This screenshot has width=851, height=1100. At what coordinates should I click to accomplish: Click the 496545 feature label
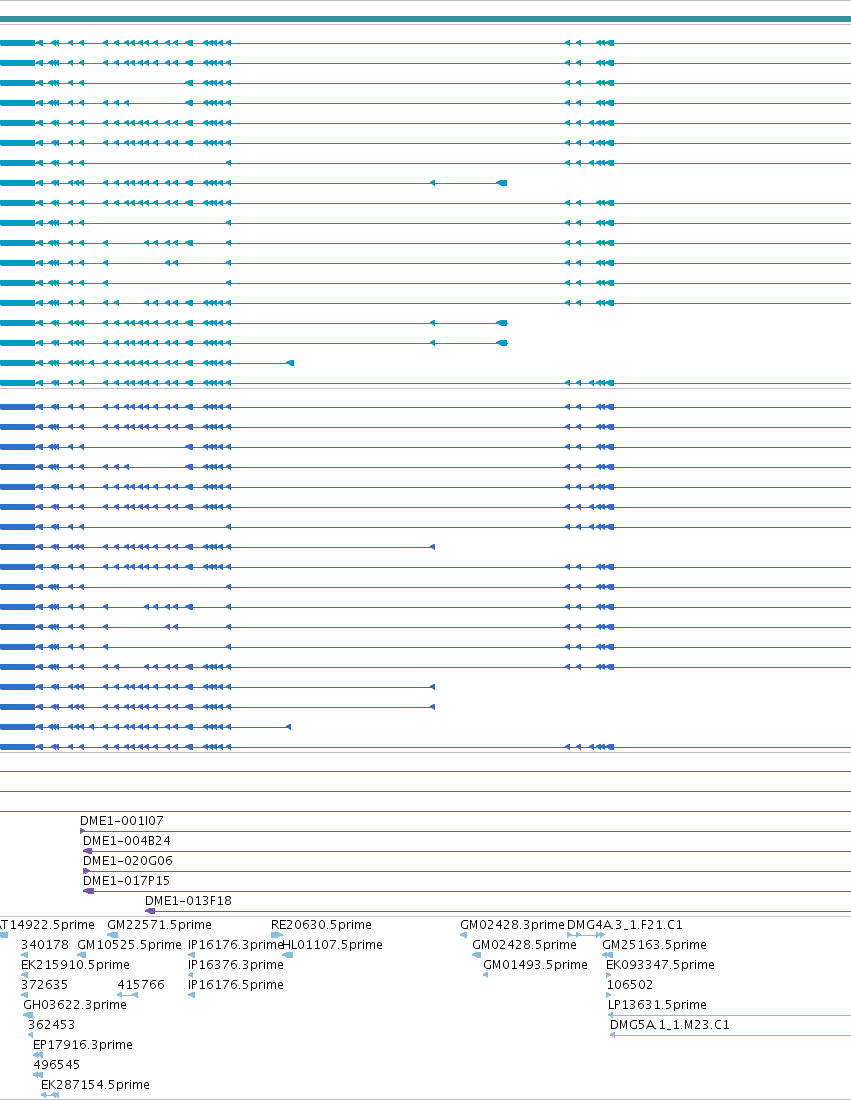tap(57, 1065)
